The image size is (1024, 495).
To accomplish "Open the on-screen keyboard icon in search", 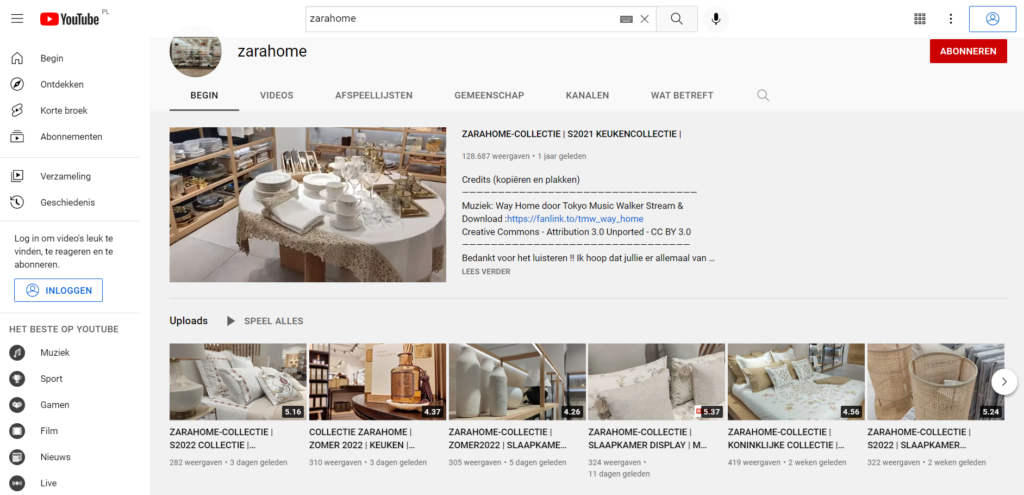I will [626, 19].
